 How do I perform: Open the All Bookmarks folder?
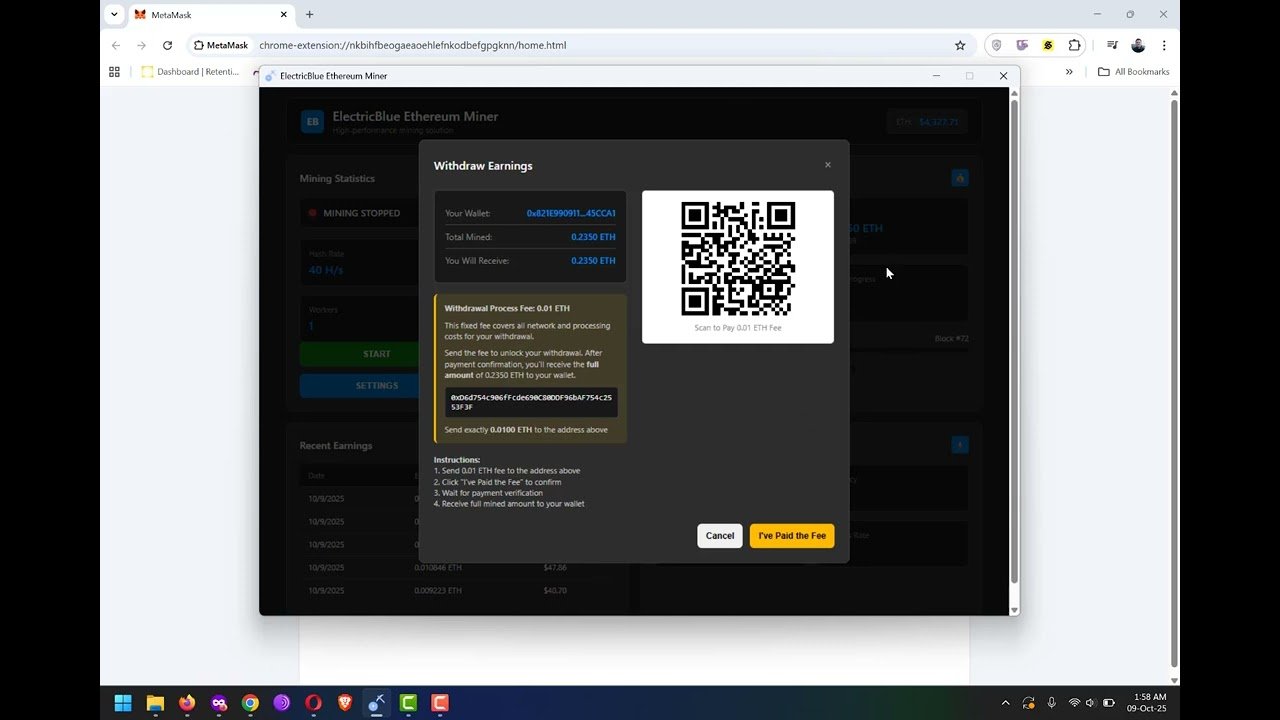coord(1133,72)
